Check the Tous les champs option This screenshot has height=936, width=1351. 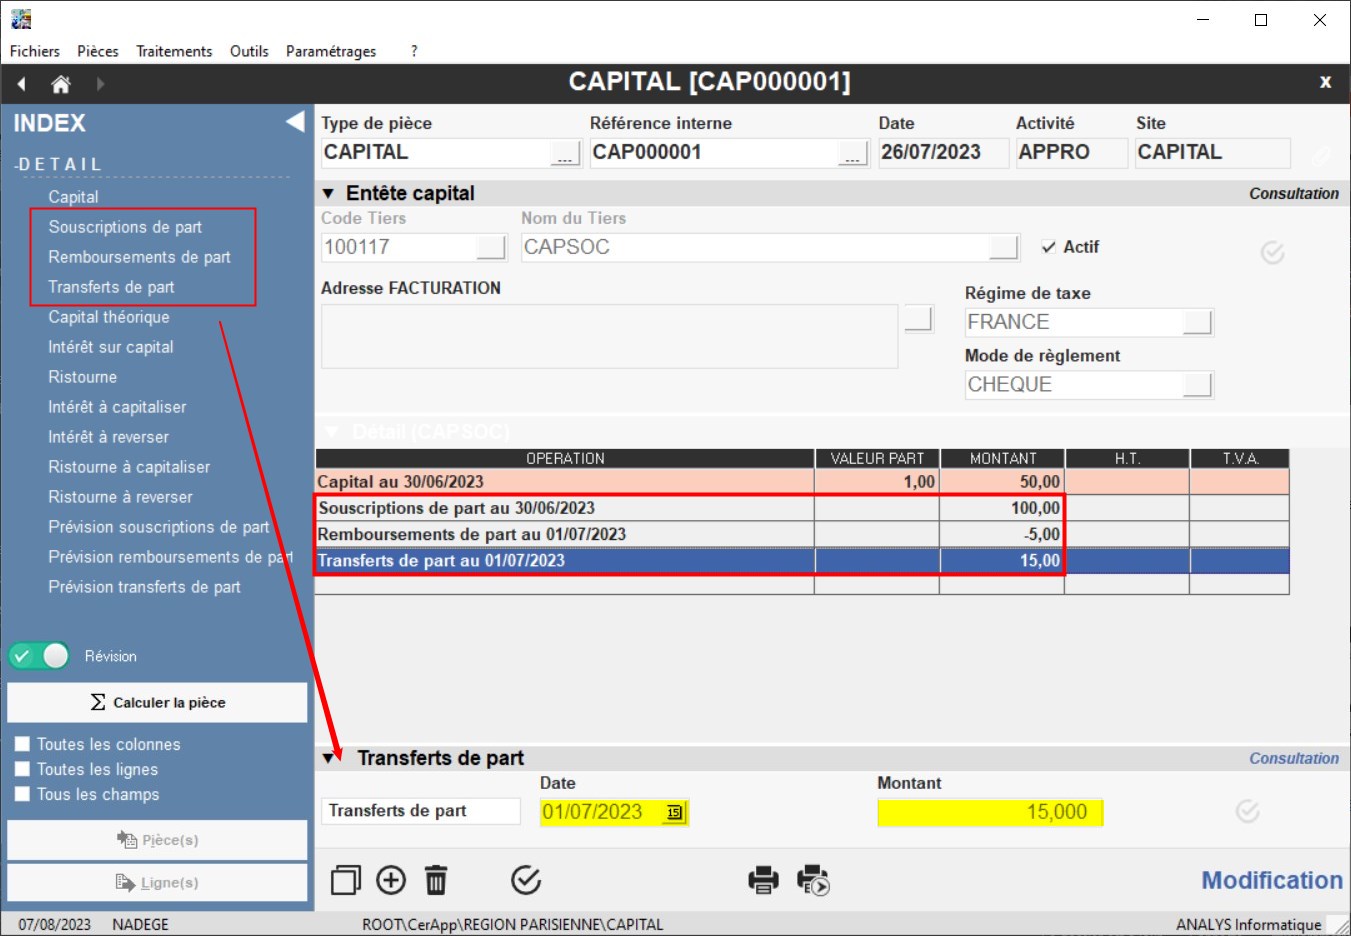coord(22,794)
